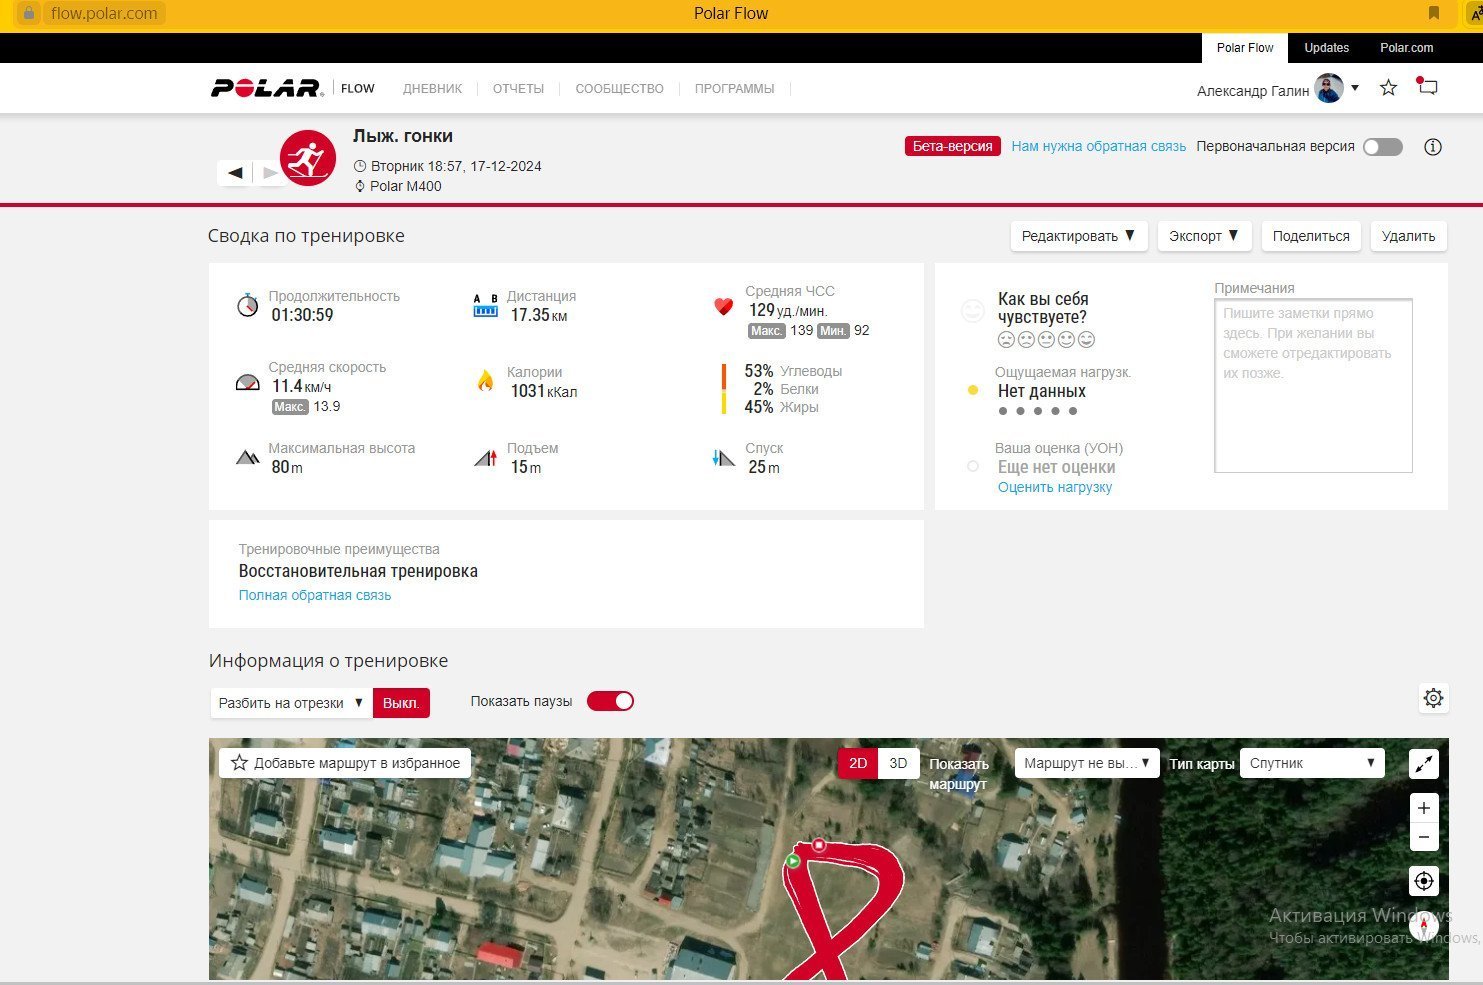Click the red heart rate icon
The image size is (1483, 985).
coord(723,306)
